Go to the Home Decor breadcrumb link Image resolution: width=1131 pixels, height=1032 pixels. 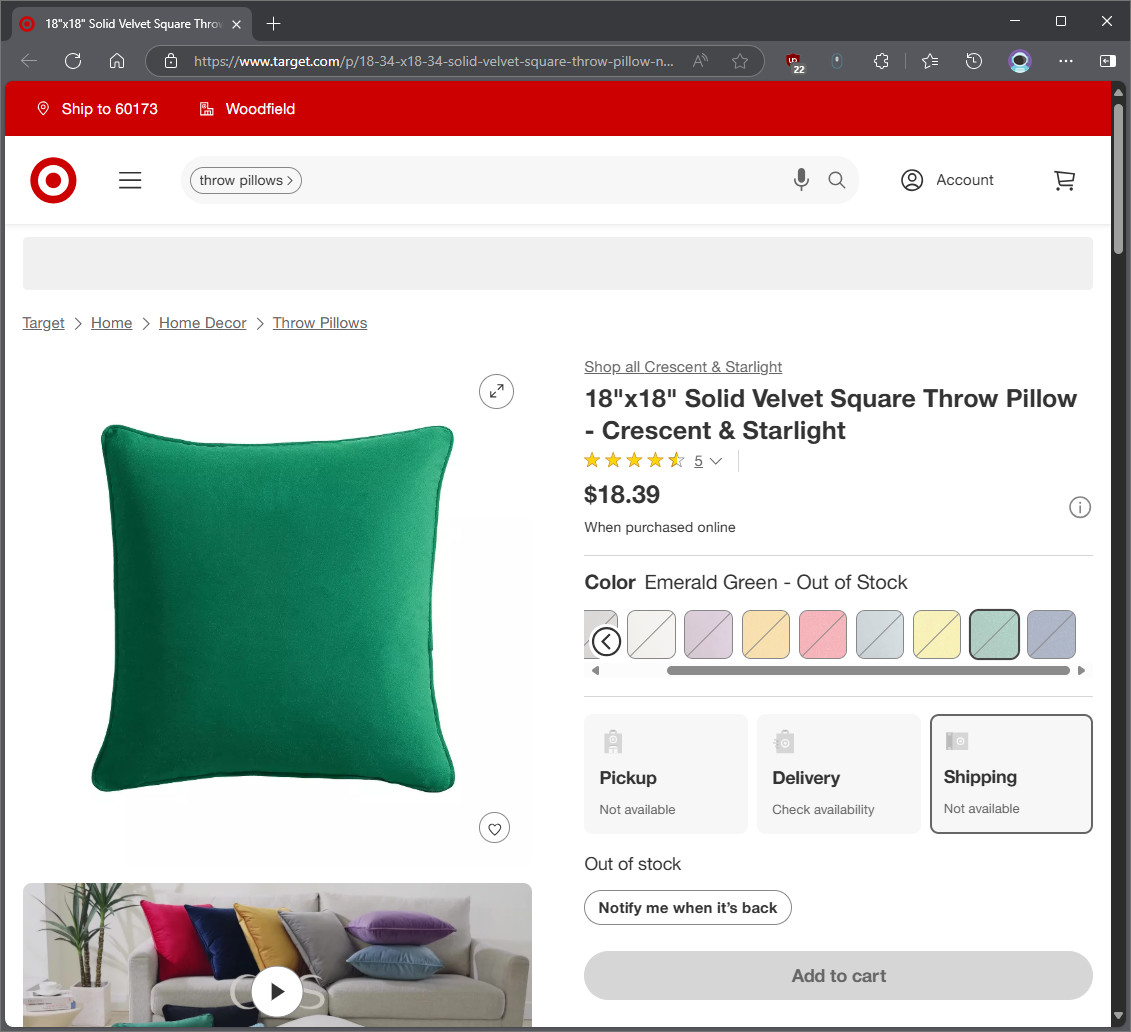coord(203,323)
